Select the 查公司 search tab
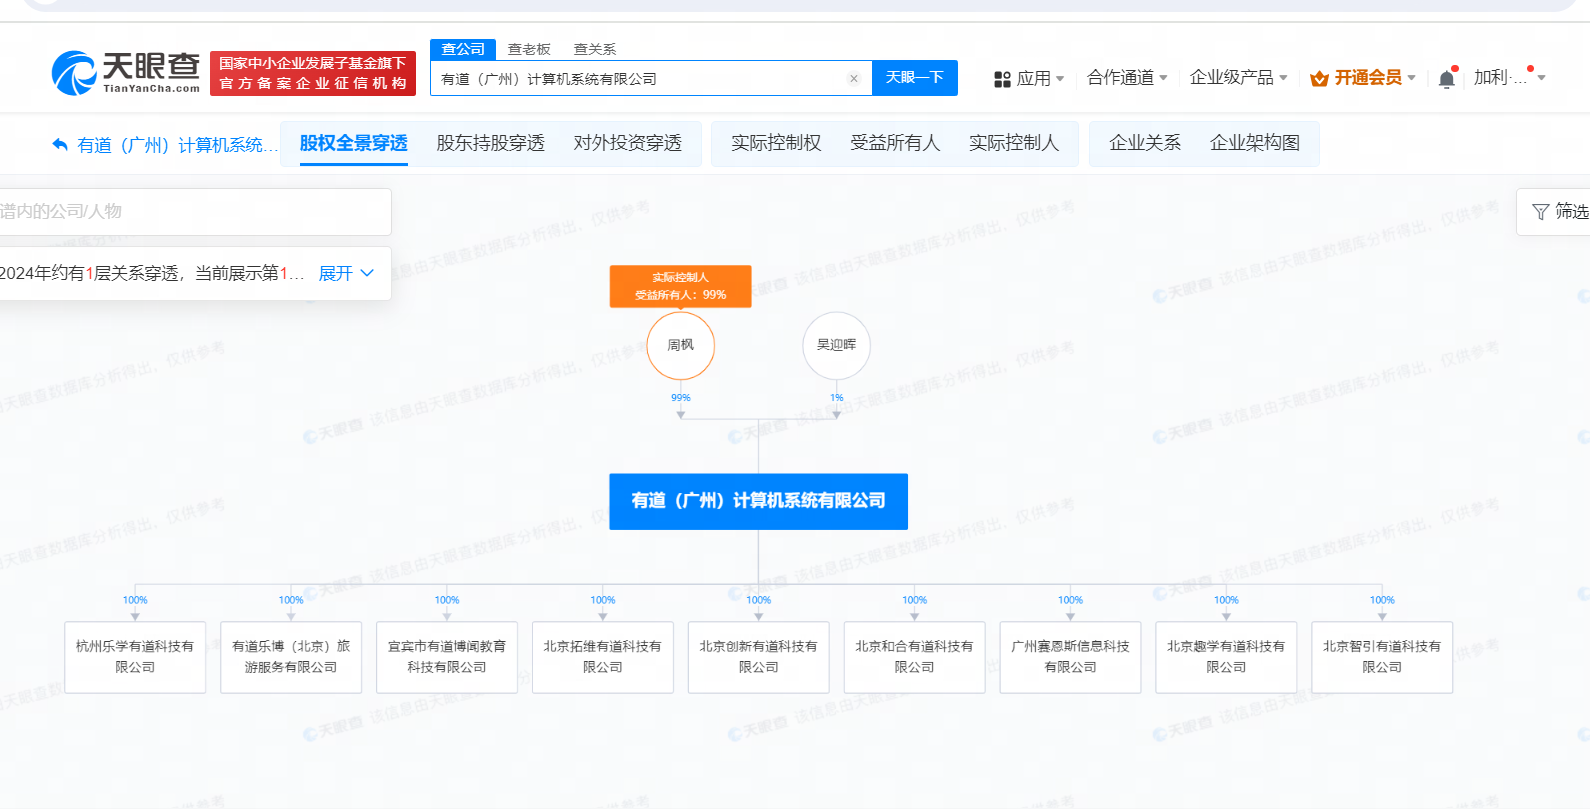This screenshot has width=1590, height=809. [463, 49]
